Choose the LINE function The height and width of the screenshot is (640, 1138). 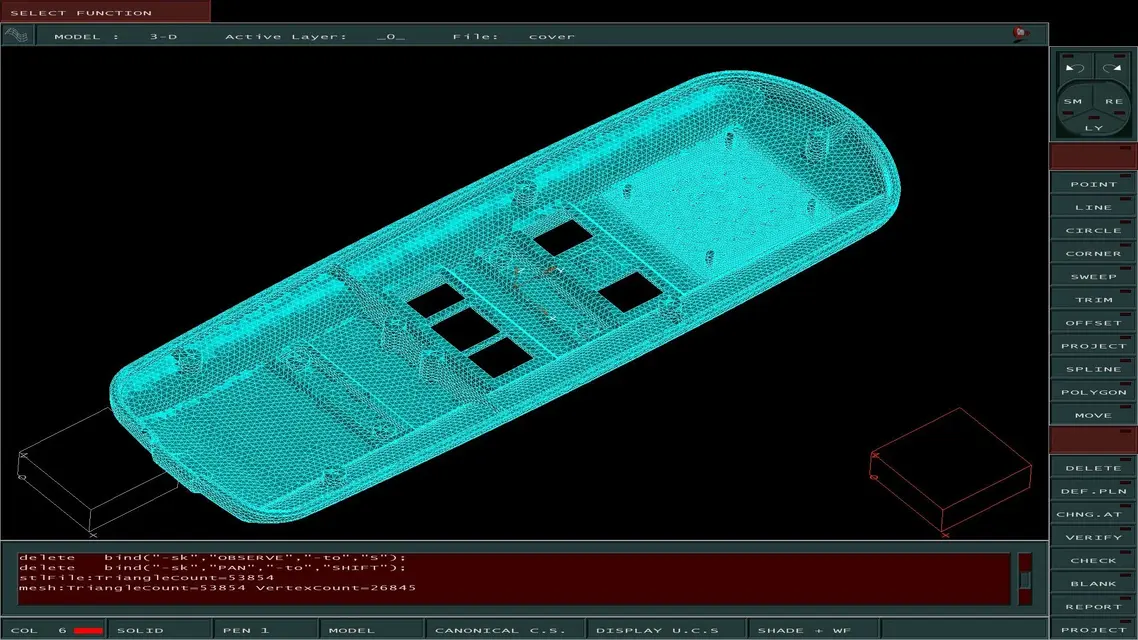[x=1093, y=207]
